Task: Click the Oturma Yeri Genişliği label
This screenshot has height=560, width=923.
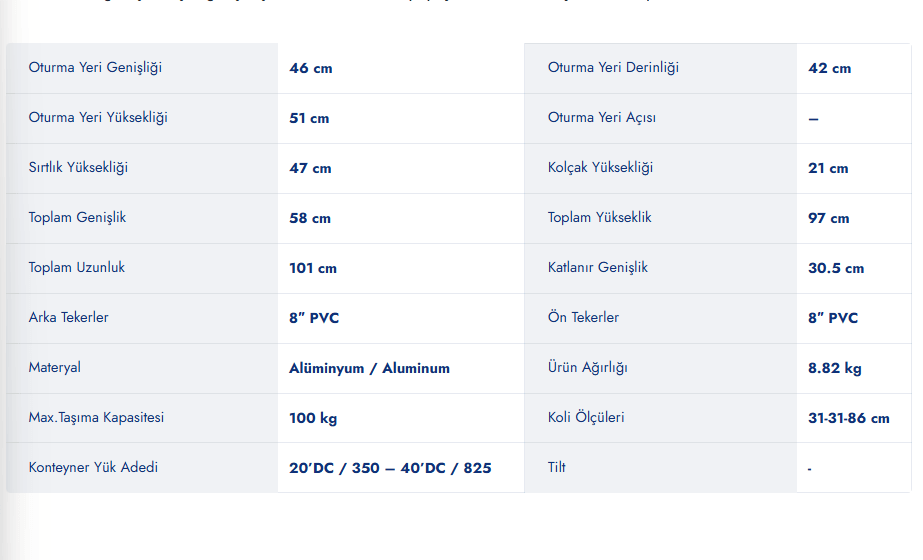Action: click(95, 68)
